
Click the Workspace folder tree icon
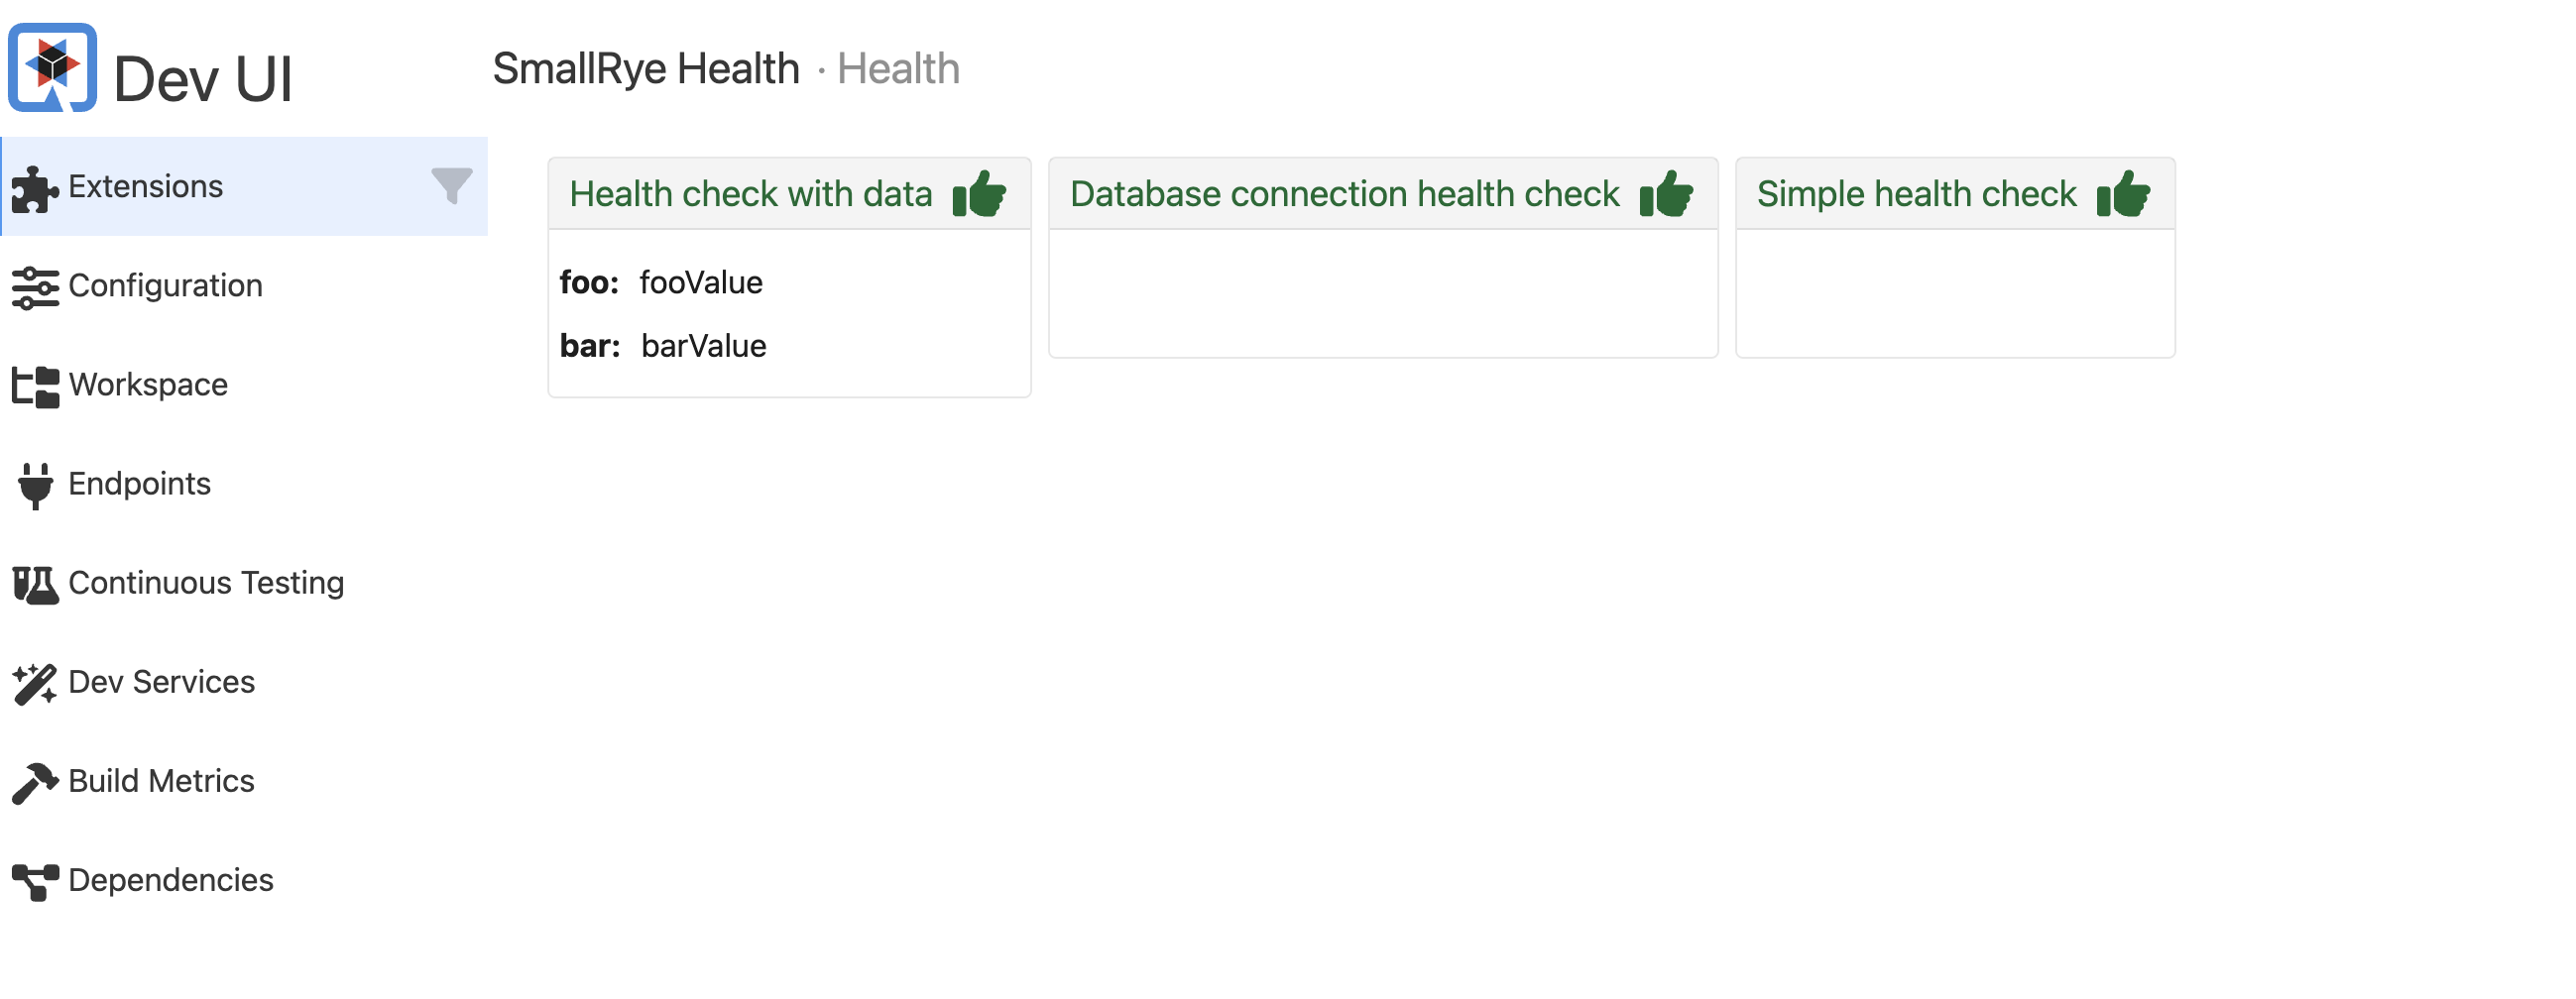coord(35,386)
